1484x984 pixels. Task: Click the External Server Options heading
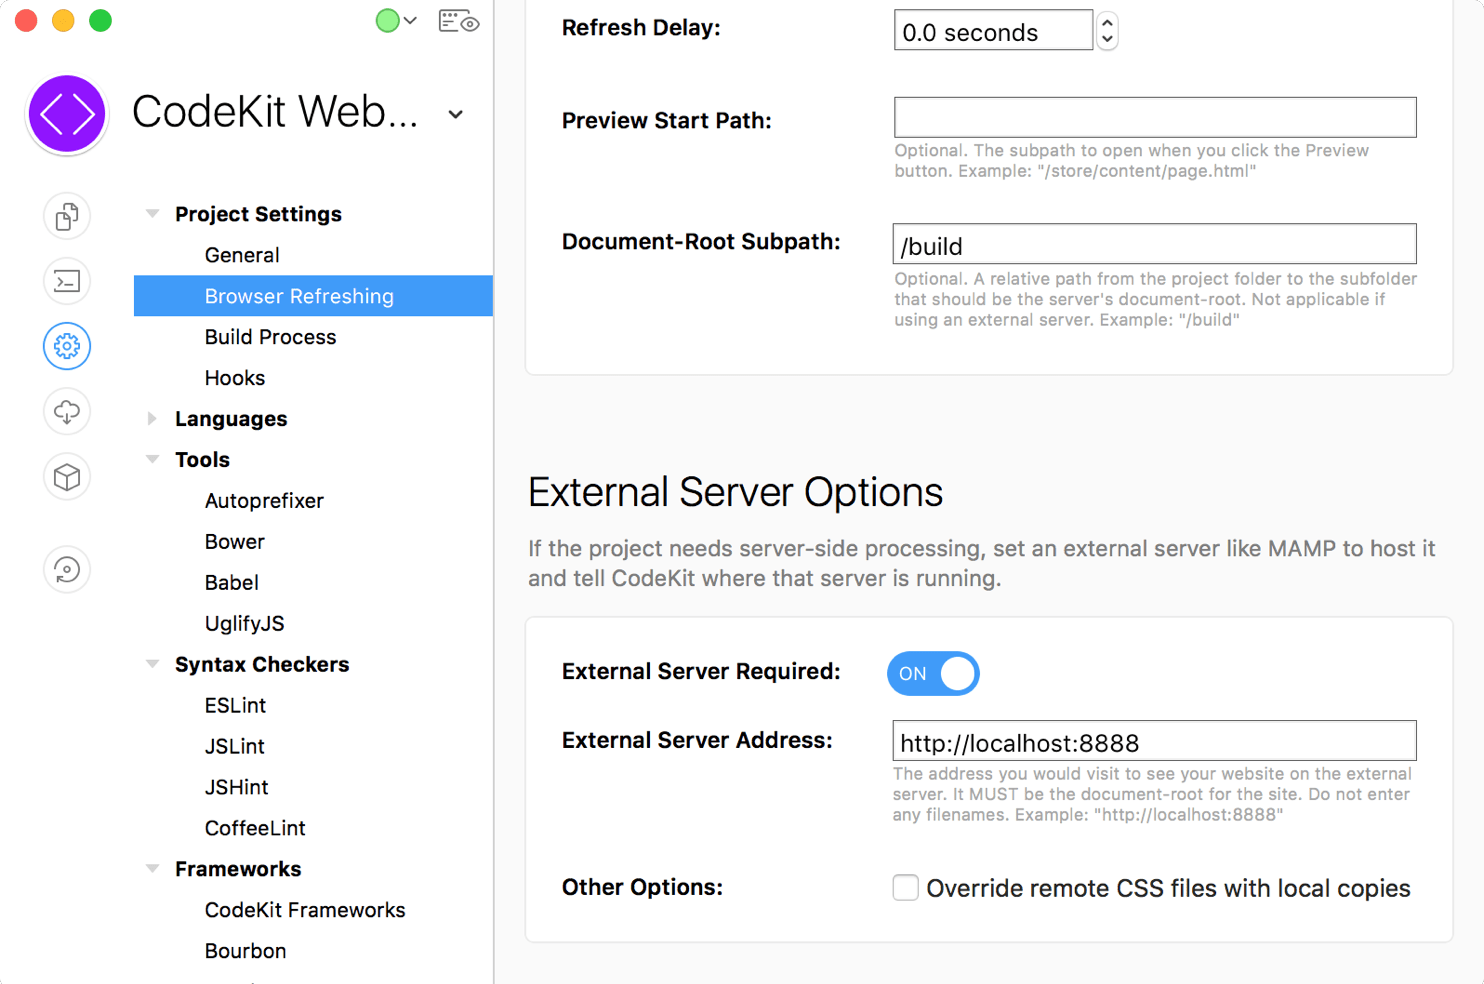[x=735, y=493]
